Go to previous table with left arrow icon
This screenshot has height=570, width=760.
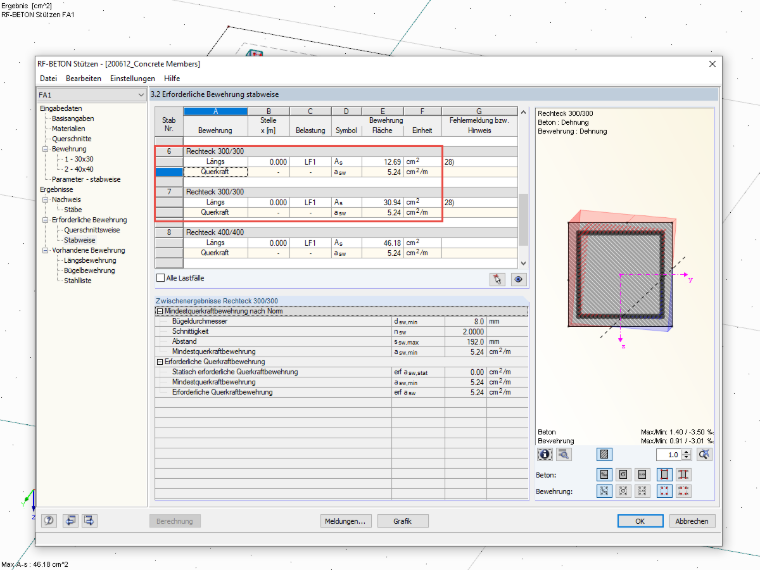click(70, 521)
